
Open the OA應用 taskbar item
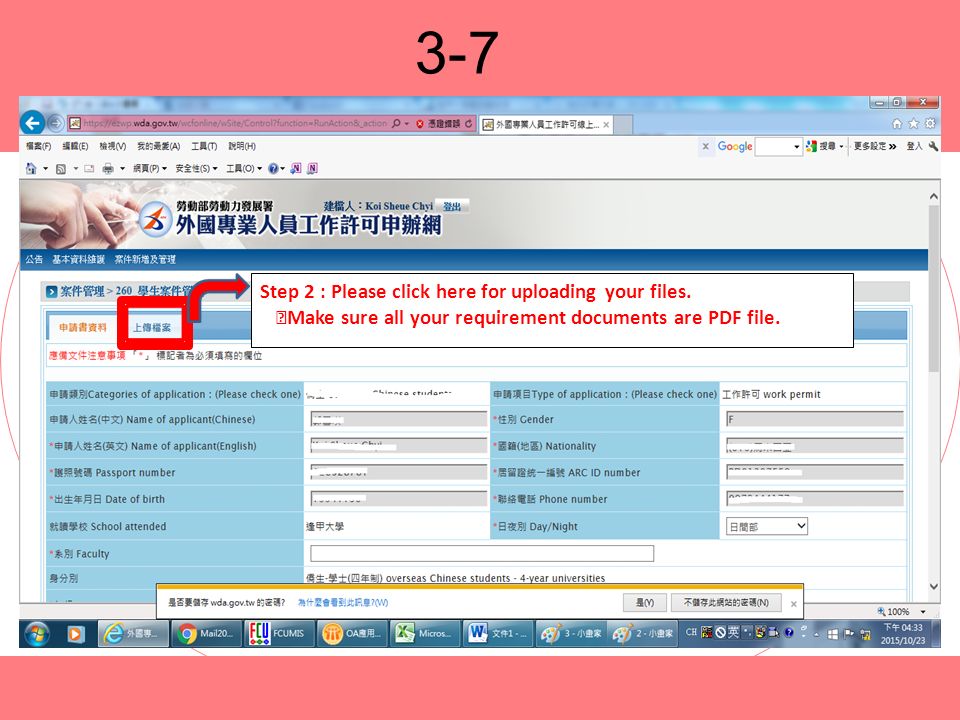coord(351,634)
